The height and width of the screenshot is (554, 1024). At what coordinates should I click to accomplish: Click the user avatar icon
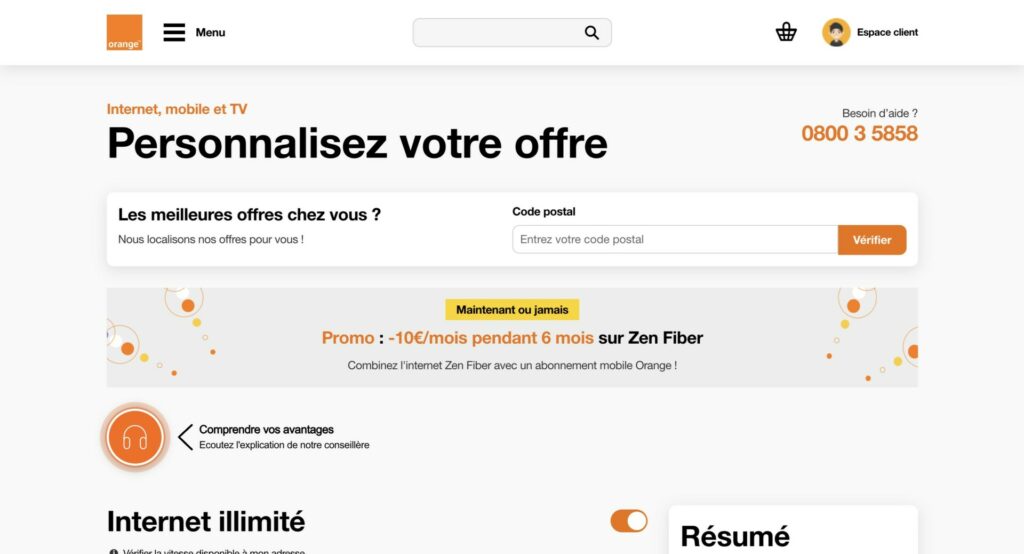click(836, 32)
